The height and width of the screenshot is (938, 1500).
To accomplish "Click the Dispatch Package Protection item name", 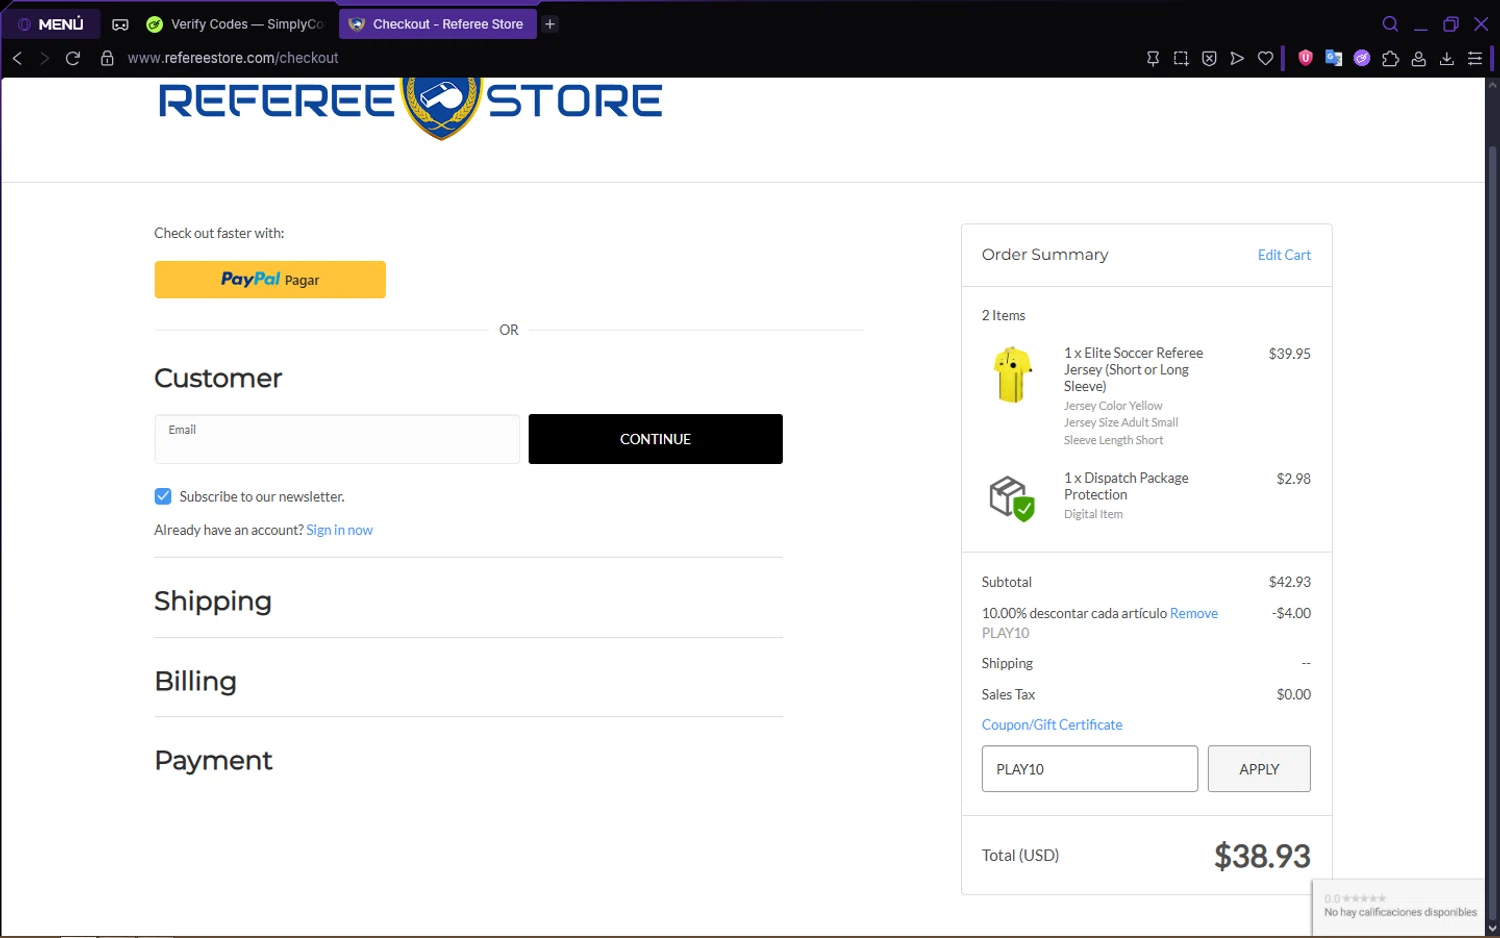I will tap(1126, 486).
